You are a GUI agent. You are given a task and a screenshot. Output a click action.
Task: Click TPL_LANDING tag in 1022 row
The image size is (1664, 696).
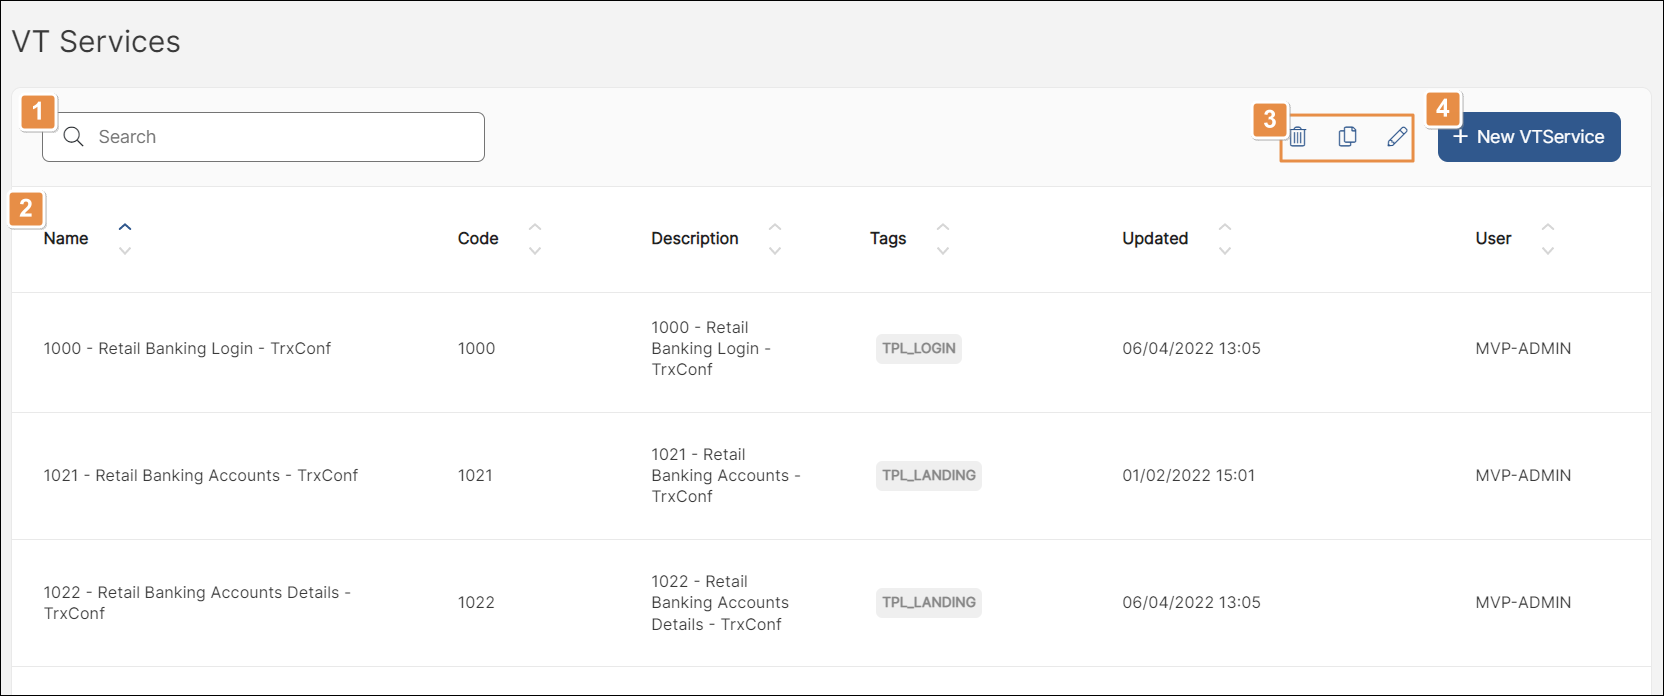929,603
